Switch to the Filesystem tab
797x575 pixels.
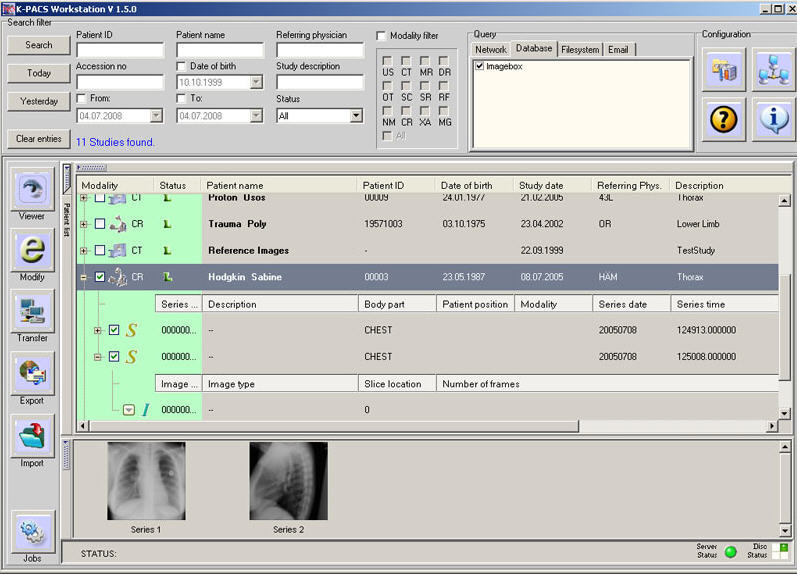click(580, 49)
